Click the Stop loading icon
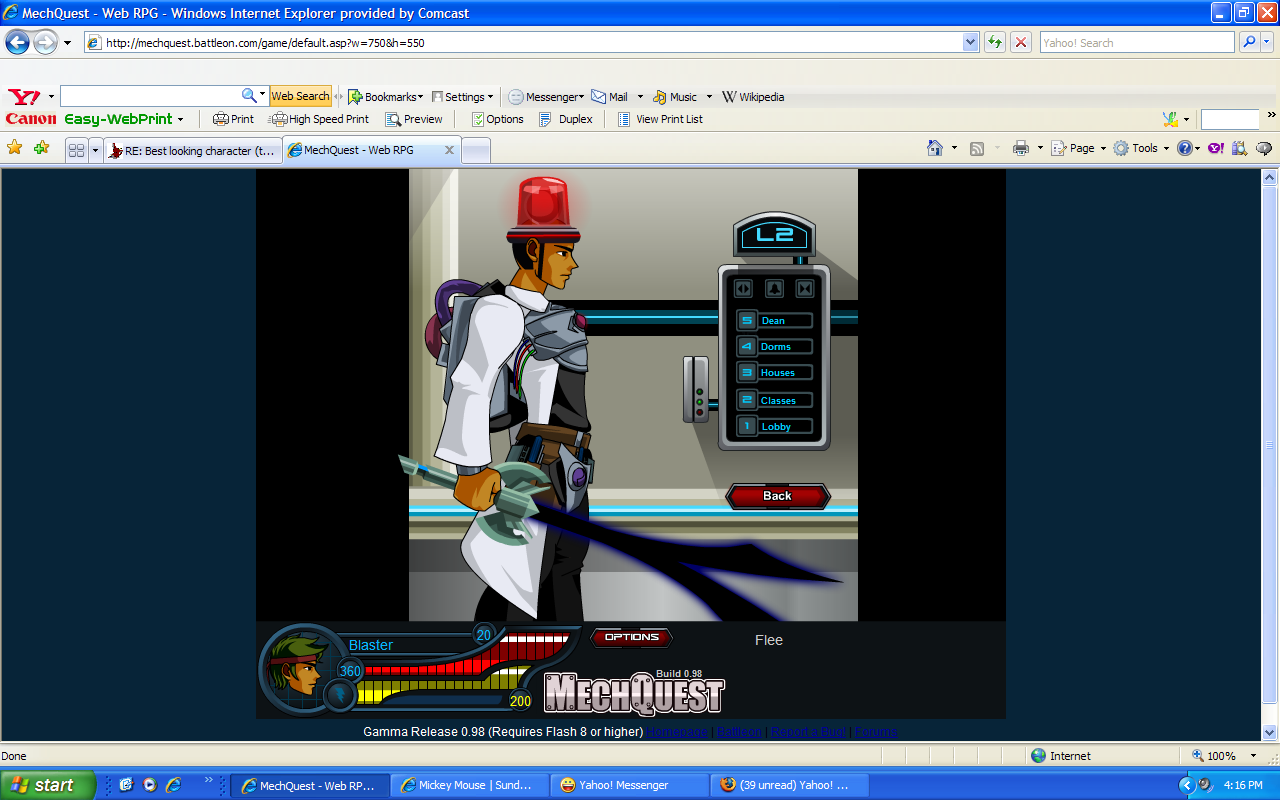The height and width of the screenshot is (800, 1280). click(1021, 42)
